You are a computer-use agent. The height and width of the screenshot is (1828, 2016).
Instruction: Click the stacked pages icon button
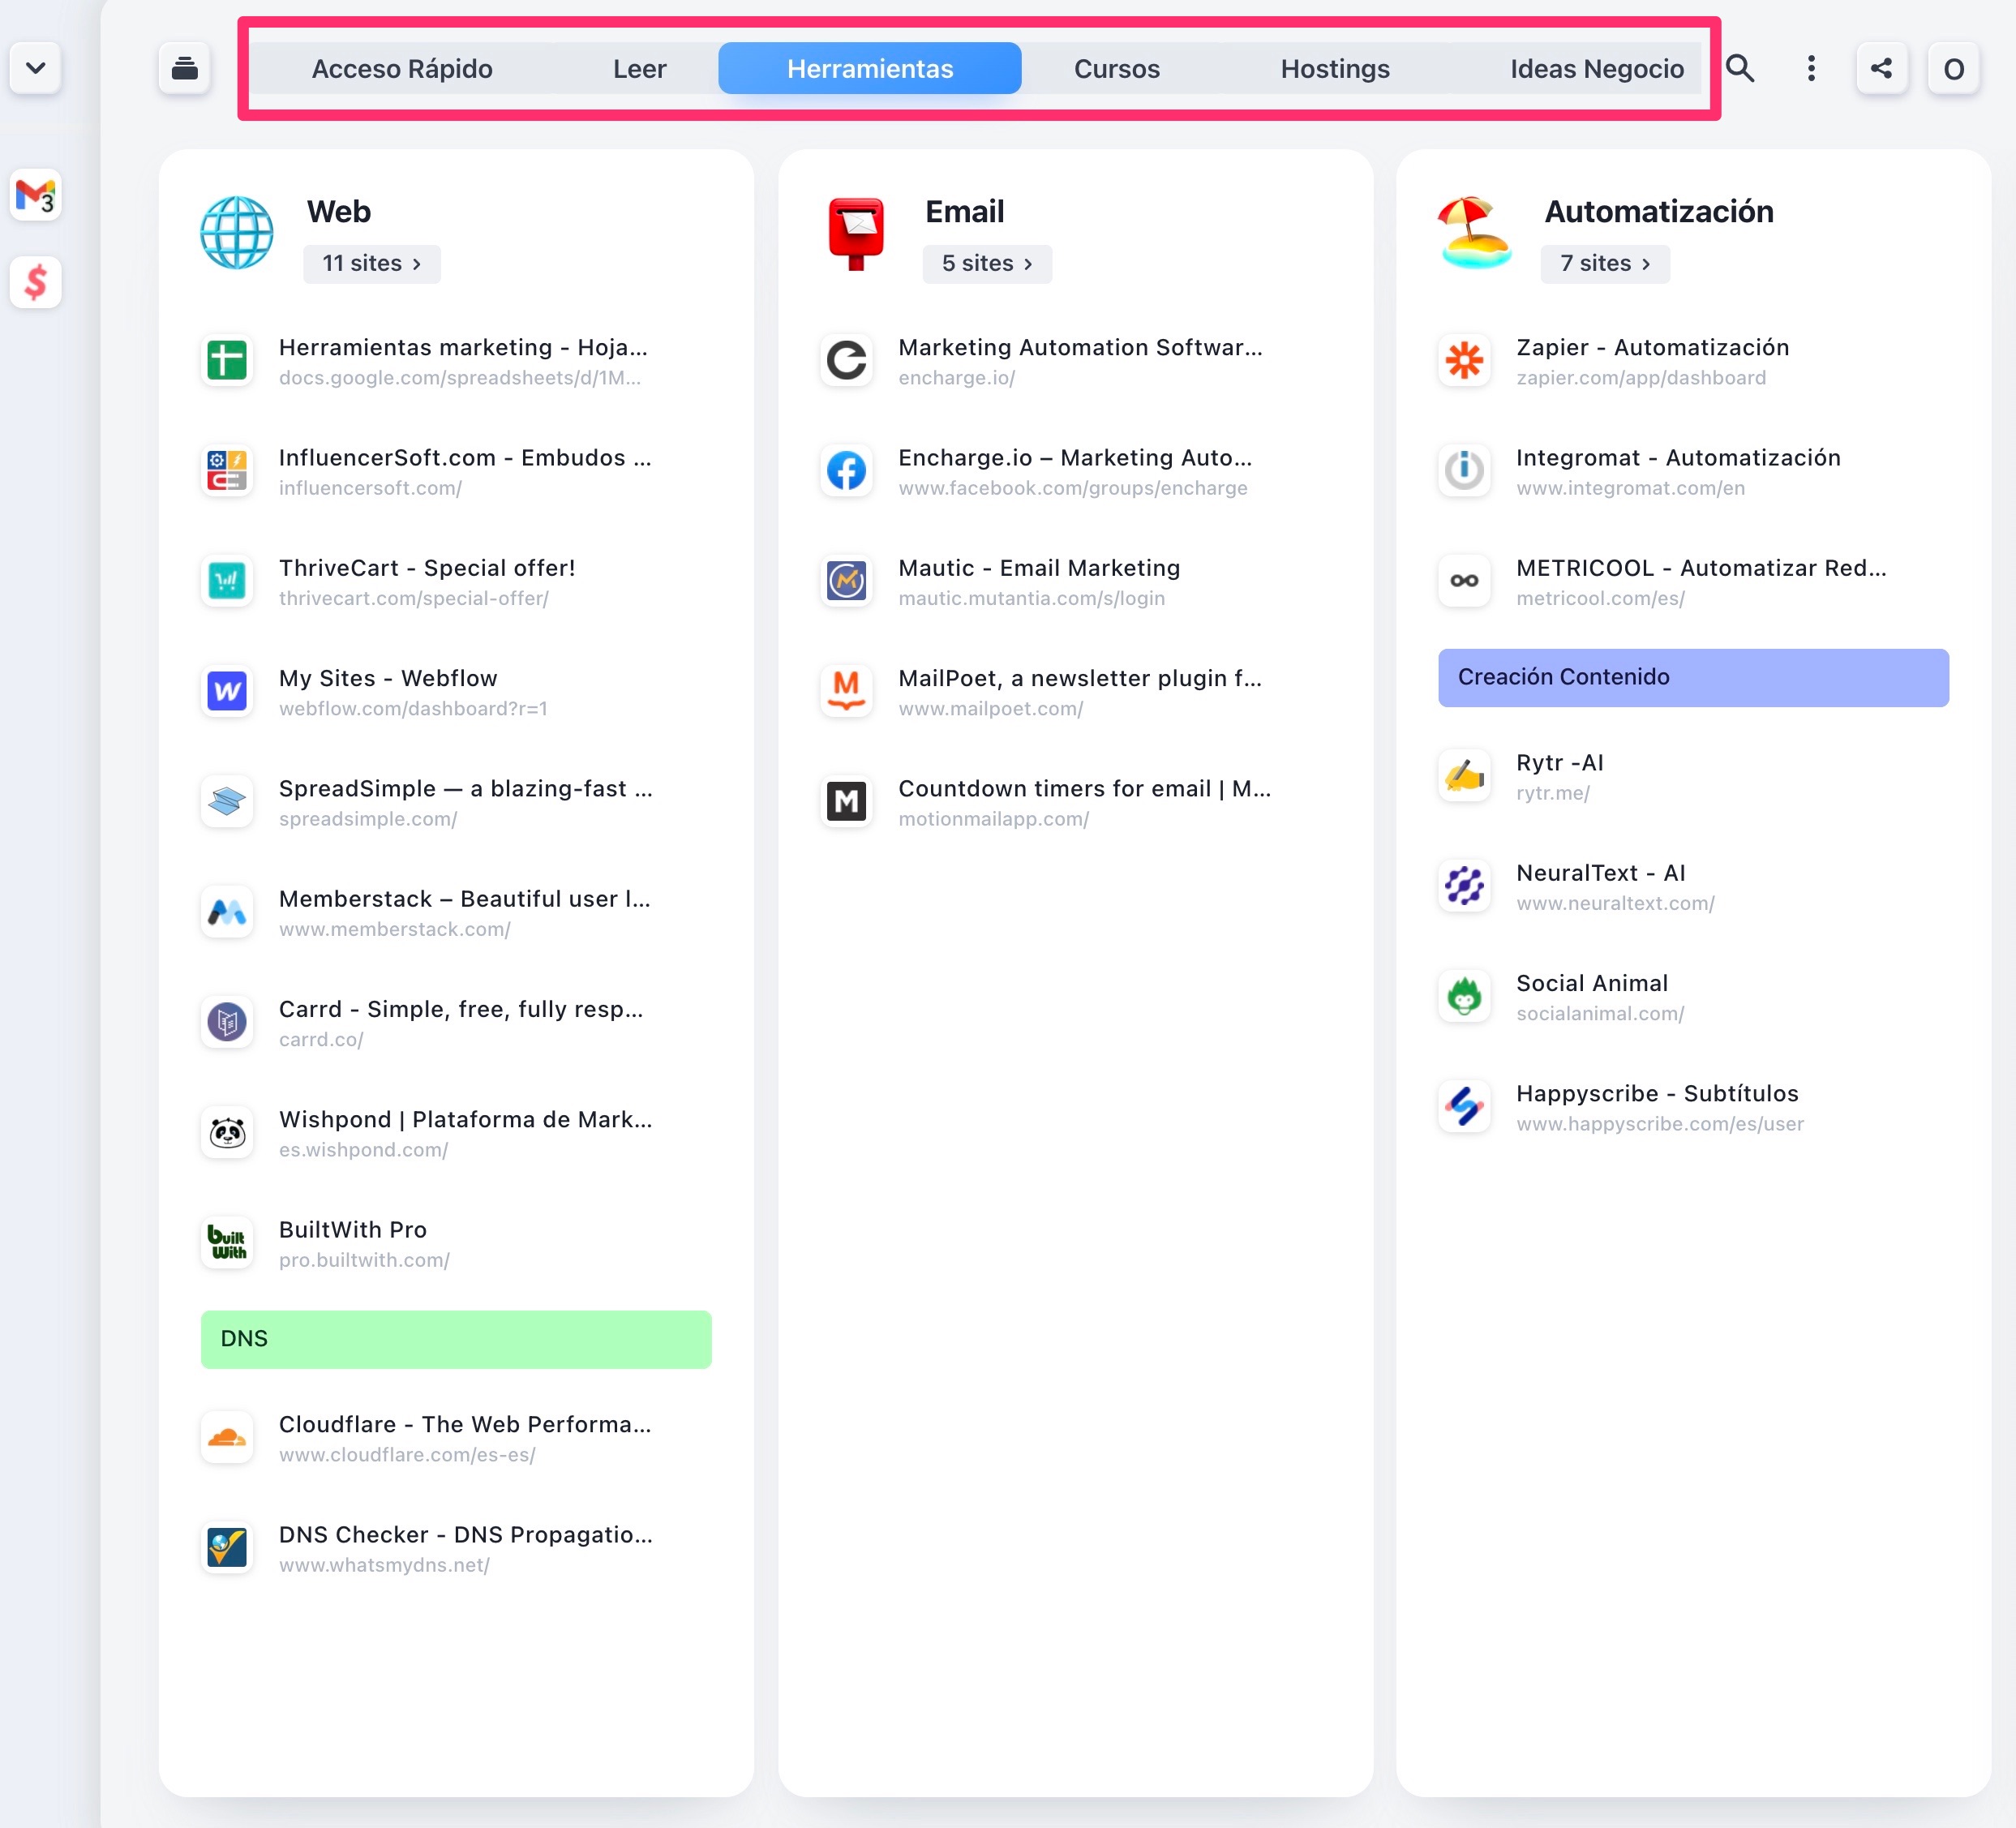coord(184,68)
